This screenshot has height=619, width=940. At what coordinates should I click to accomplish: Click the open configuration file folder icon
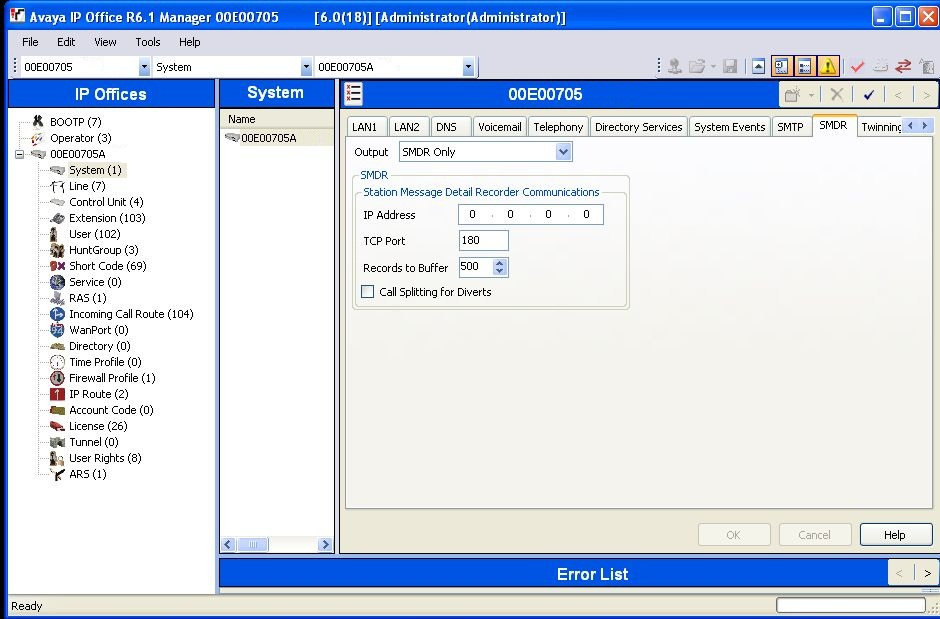coord(697,67)
